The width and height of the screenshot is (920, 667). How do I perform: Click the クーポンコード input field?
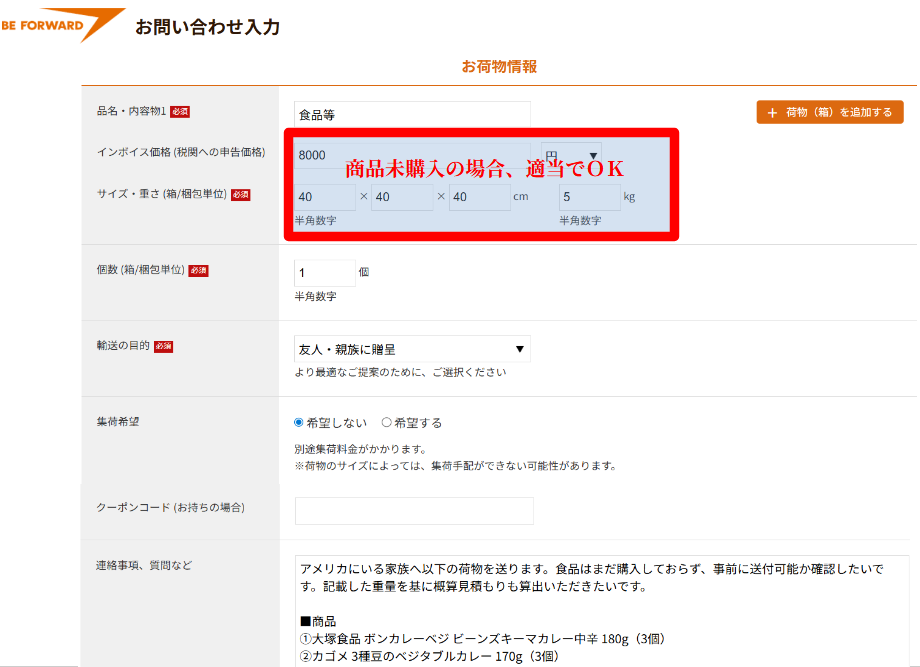coord(412,511)
